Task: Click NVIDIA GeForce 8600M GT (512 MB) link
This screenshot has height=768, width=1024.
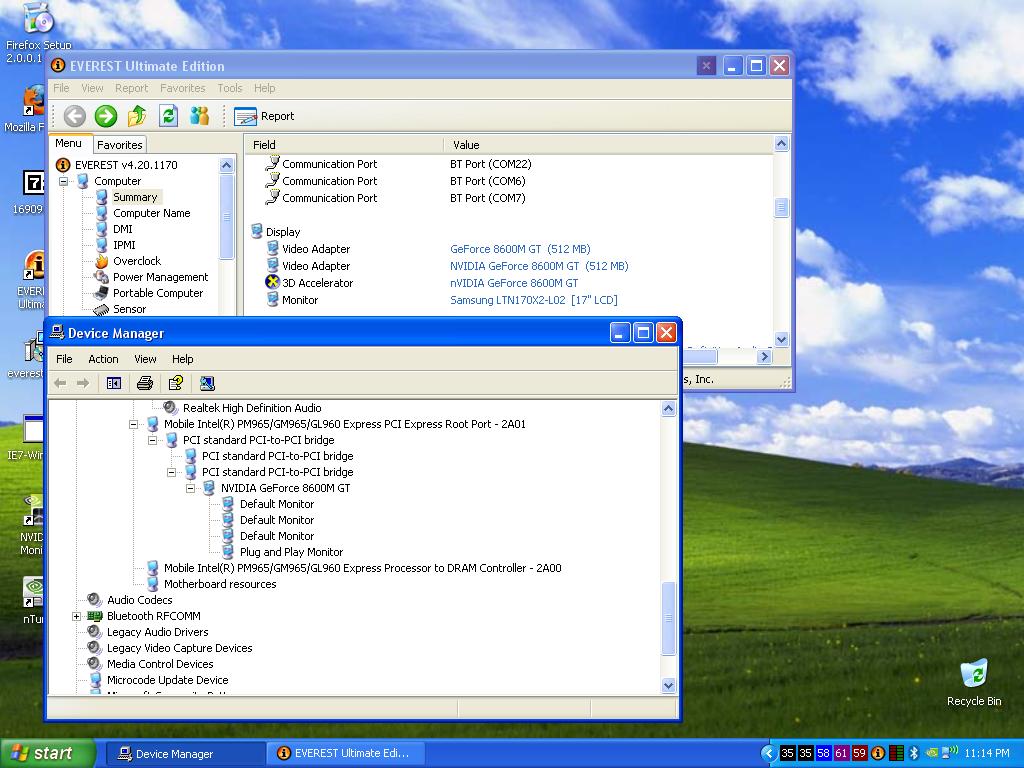Action: [539, 266]
